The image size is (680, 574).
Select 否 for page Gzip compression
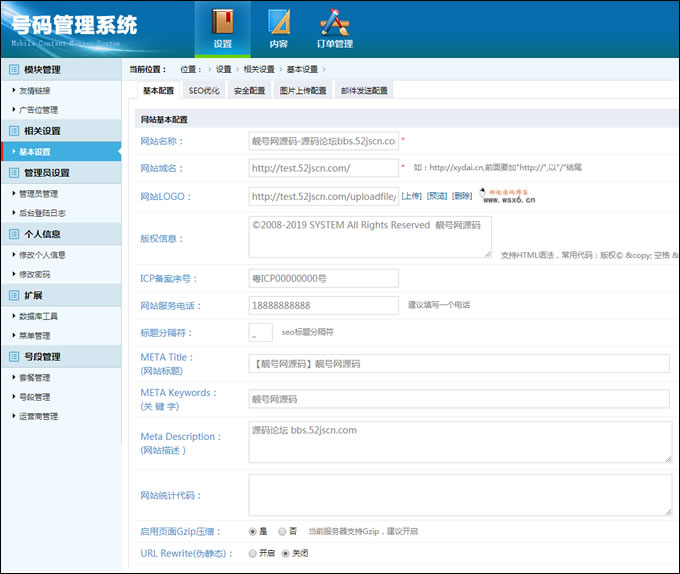tap(283, 531)
